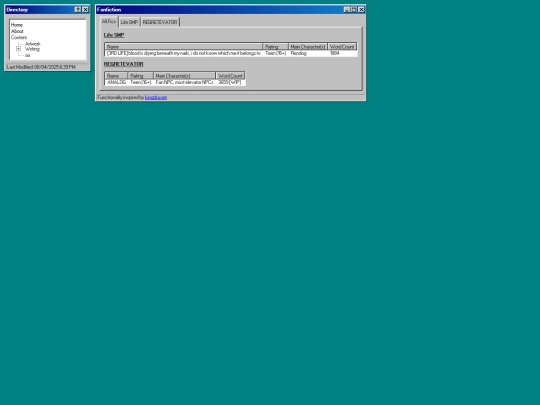540x405 pixels.
Task: Click the Last Modified status bar text
Action: (41, 67)
